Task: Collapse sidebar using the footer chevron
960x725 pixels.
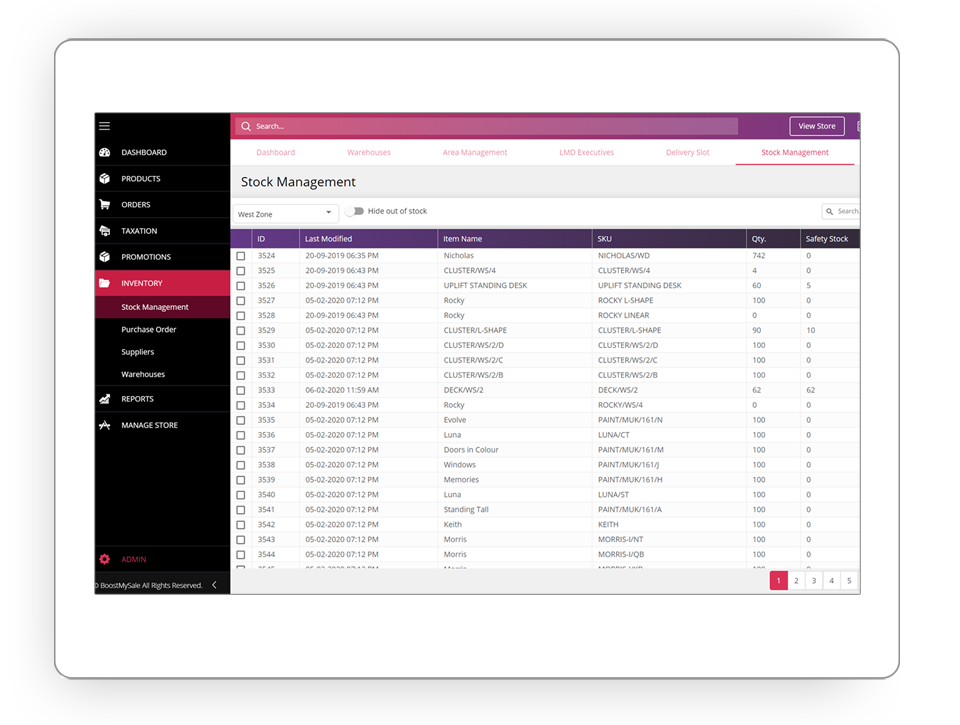Action: (214, 585)
